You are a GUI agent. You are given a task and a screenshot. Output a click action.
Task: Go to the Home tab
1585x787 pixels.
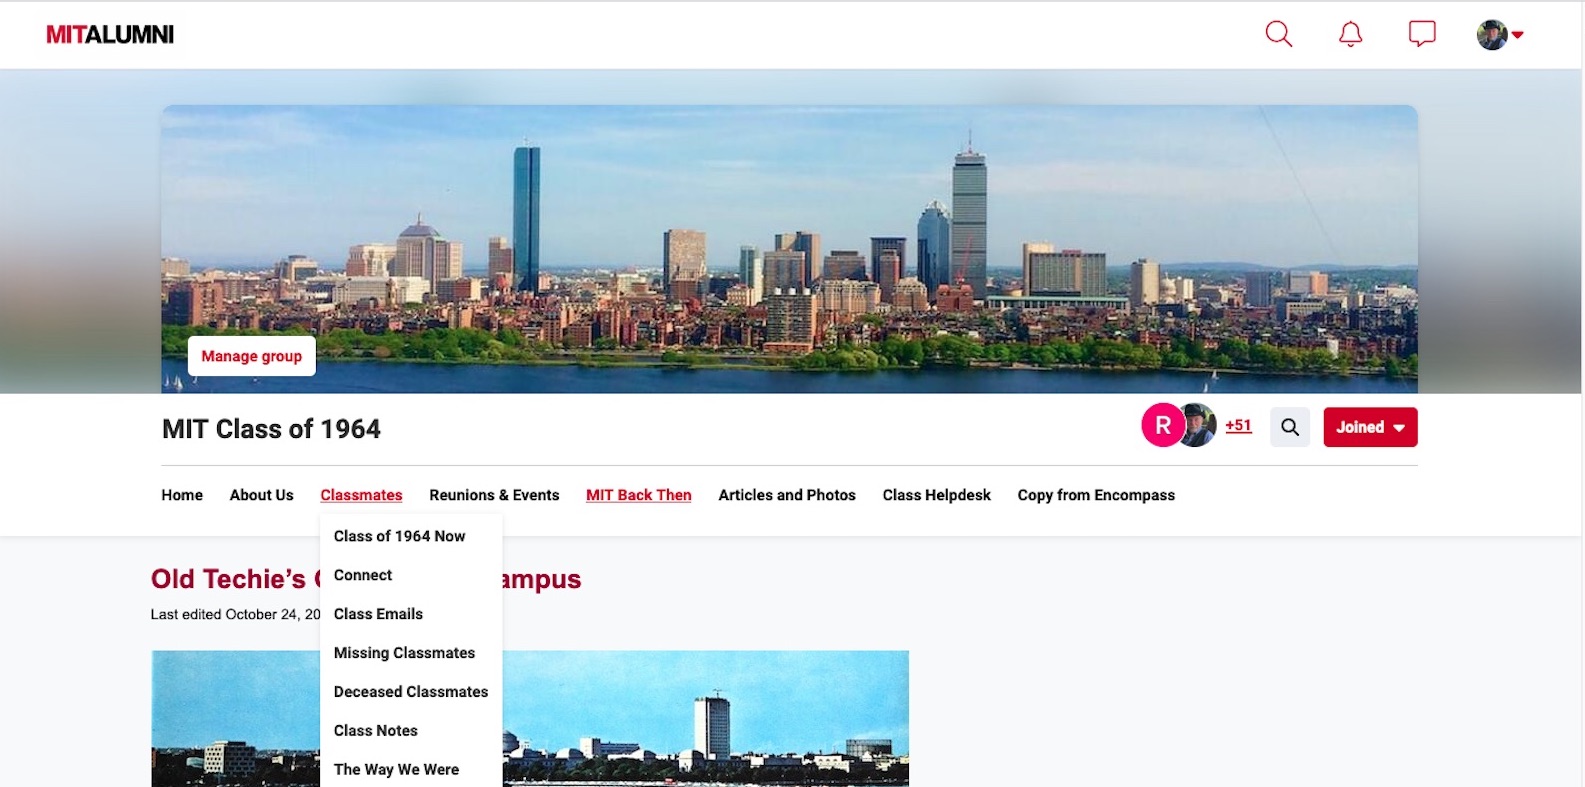pyautogui.click(x=182, y=495)
